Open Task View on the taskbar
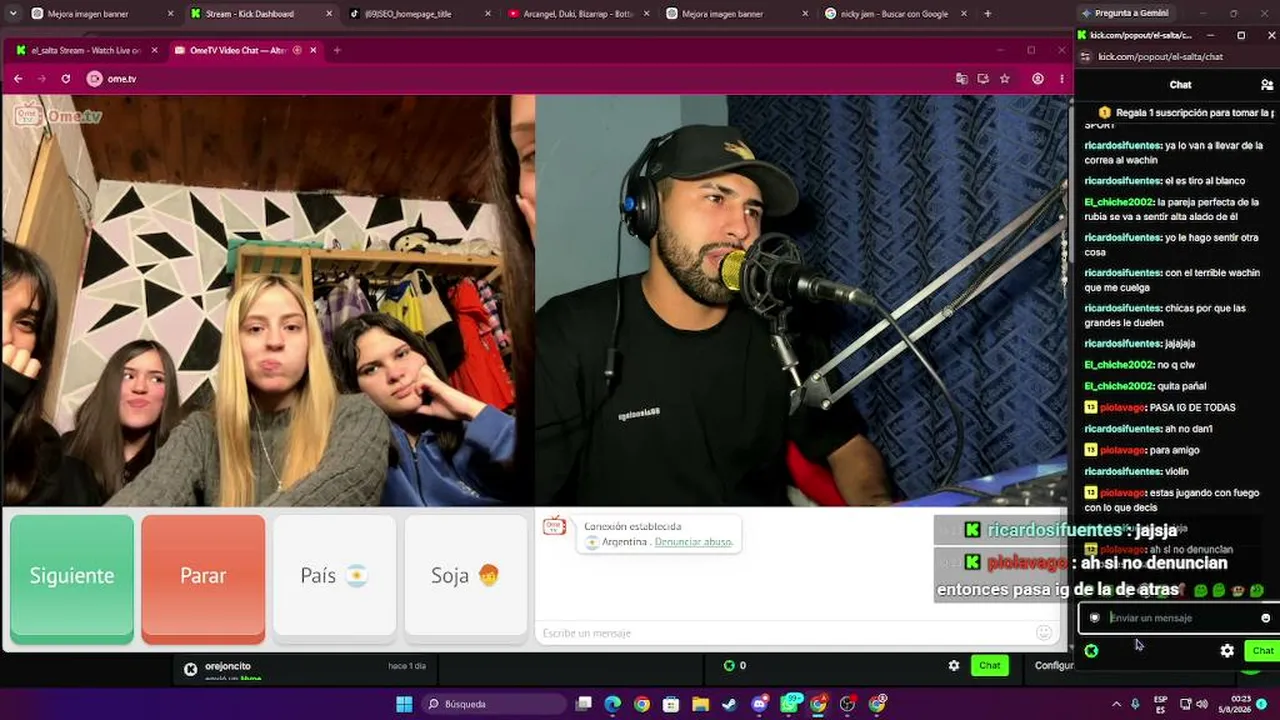 pos(583,704)
